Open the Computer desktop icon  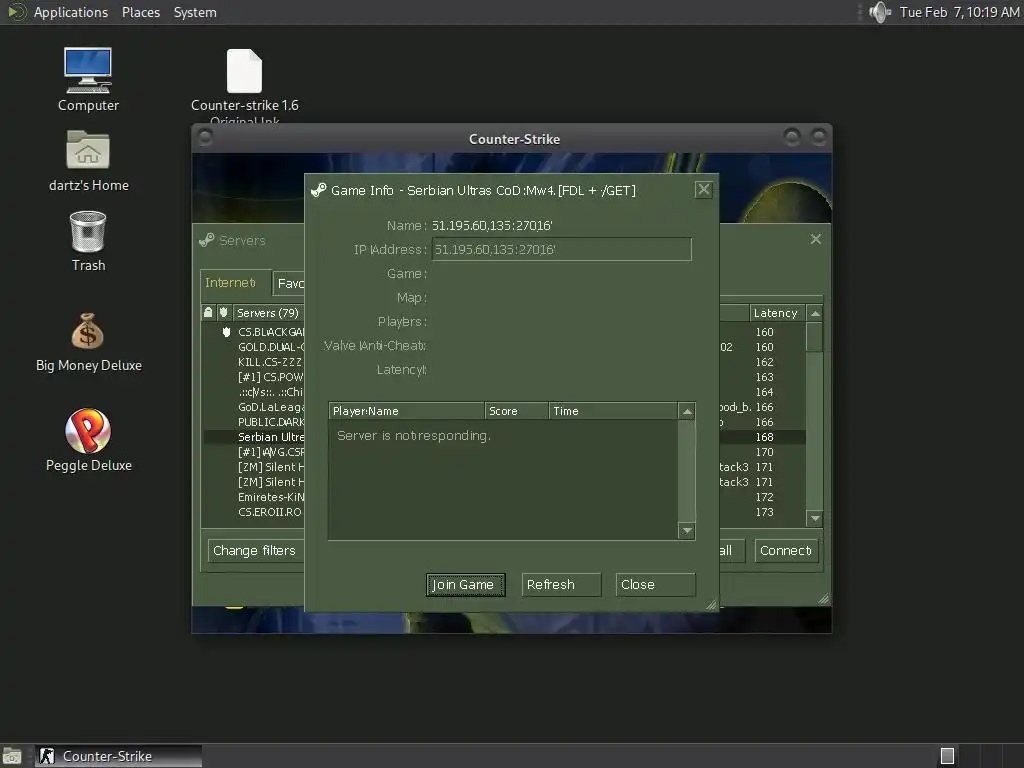88,79
